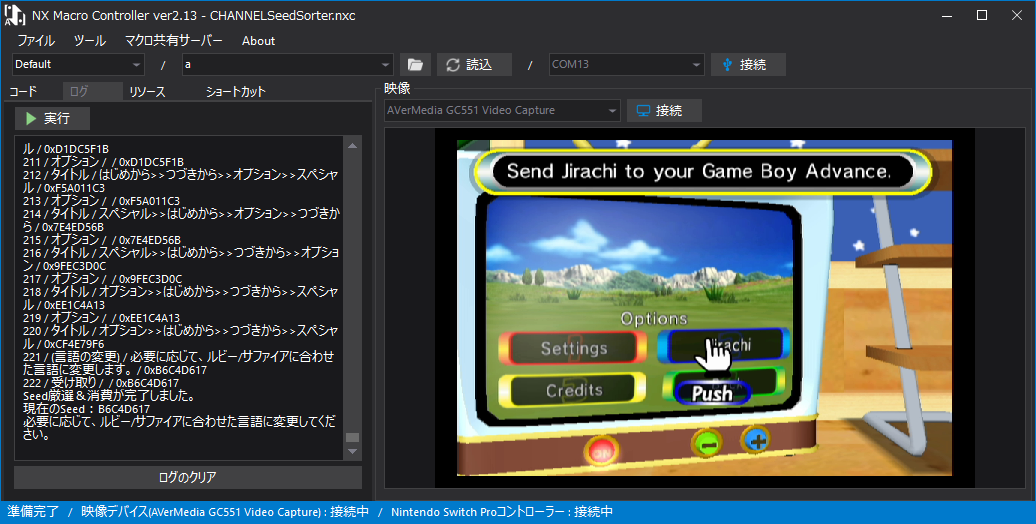Click the Settings button in game video

pyautogui.click(x=574, y=348)
